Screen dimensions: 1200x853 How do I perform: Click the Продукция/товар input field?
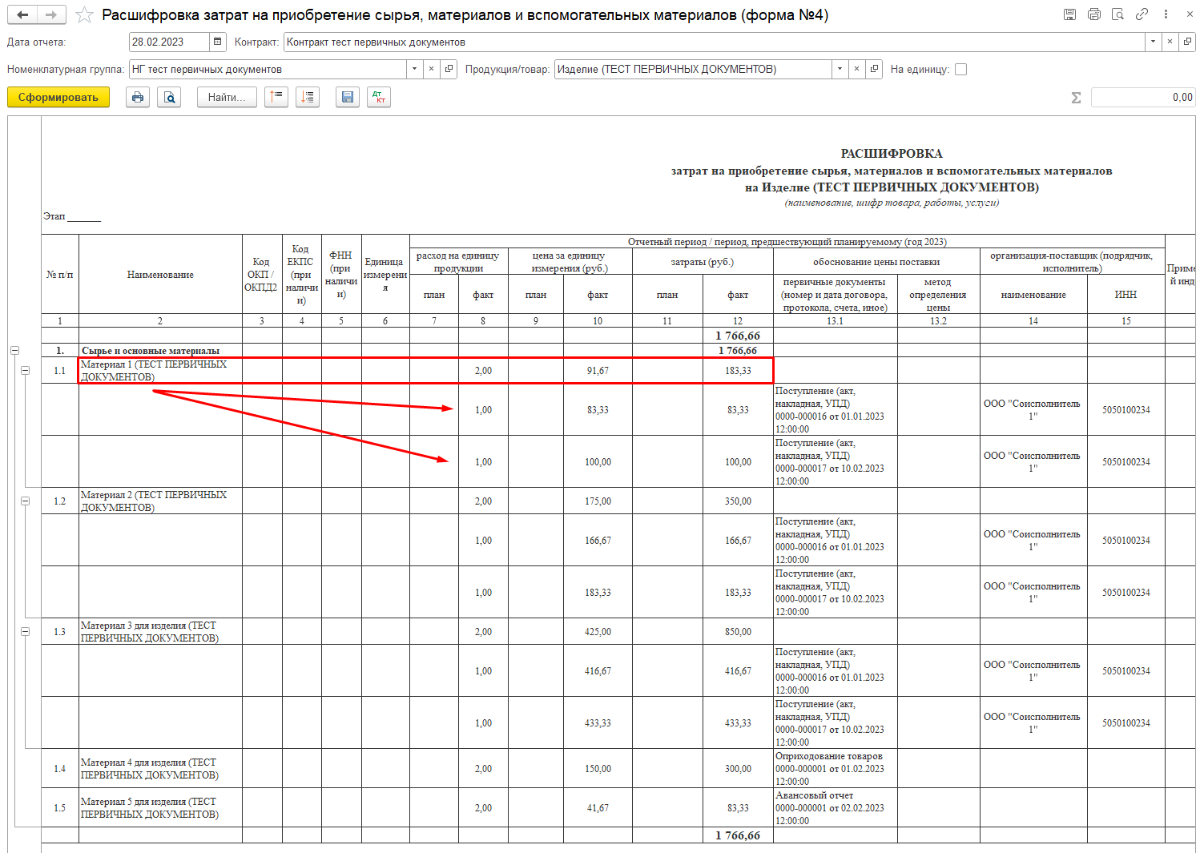(694, 69)
